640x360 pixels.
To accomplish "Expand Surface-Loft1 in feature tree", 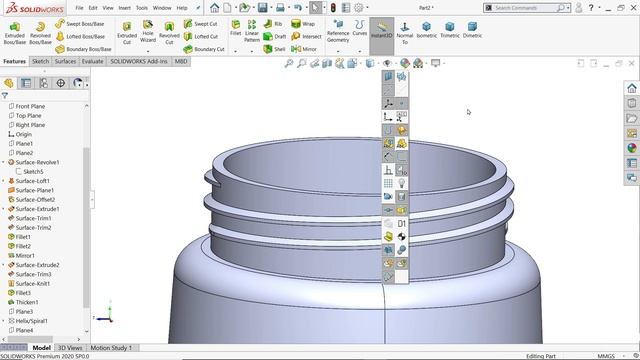I will (4, 181).
